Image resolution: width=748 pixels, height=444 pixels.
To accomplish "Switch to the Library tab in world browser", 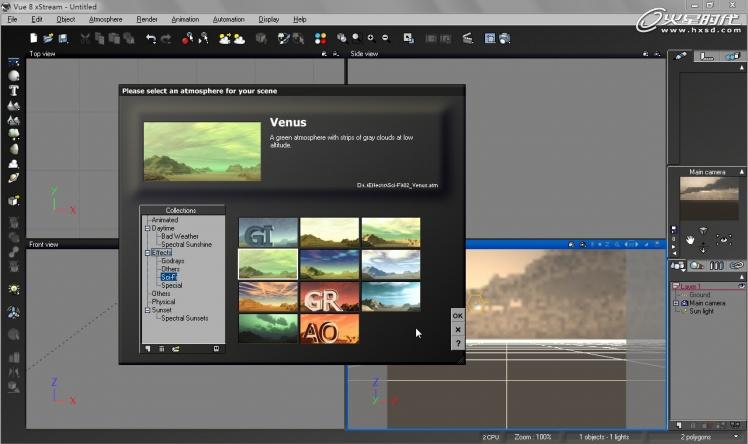I will click(717, 266).
